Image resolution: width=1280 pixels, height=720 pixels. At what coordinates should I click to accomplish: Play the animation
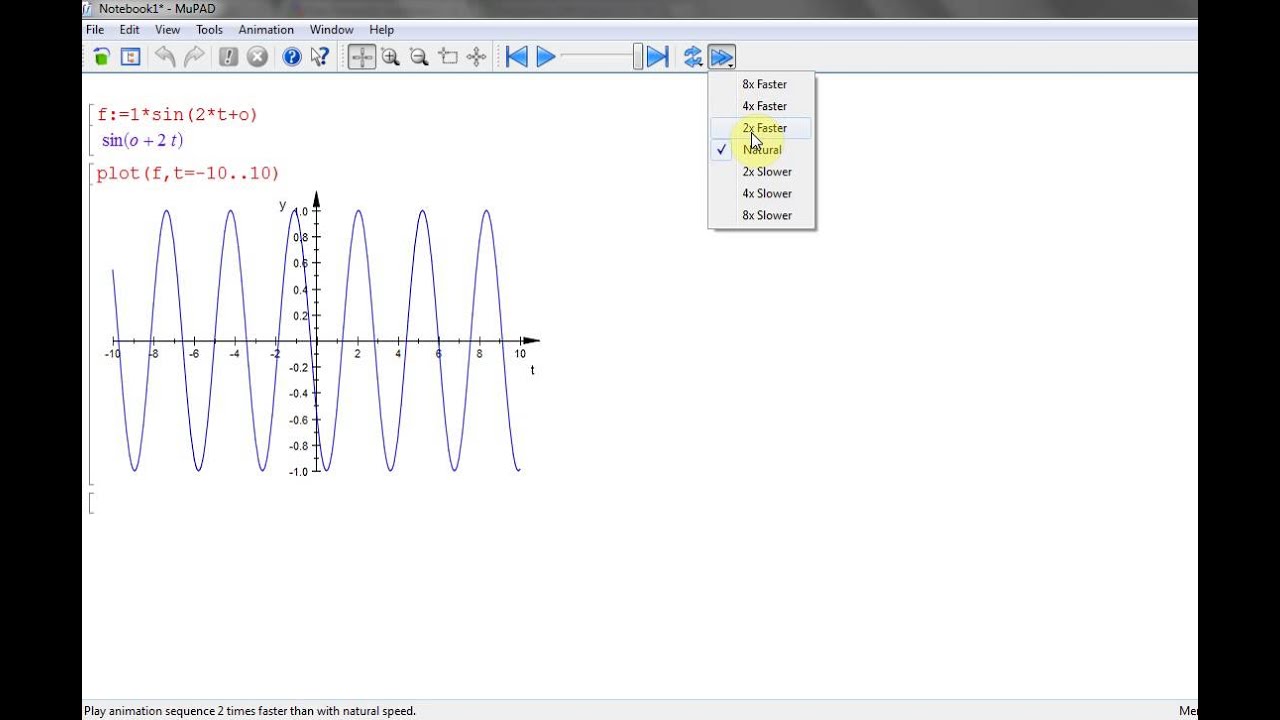(545, 57)
